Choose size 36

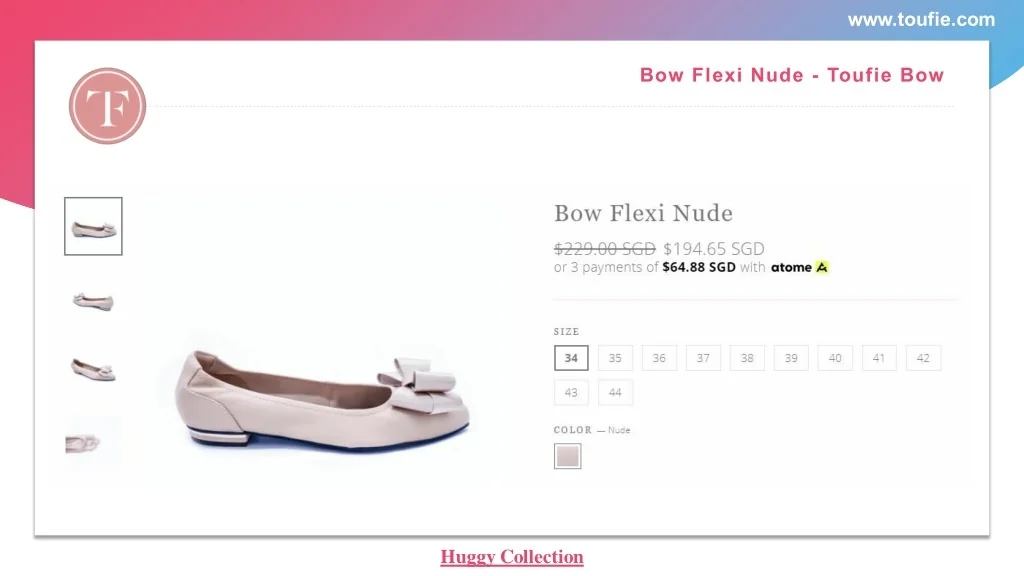click(x=659, y=358)
